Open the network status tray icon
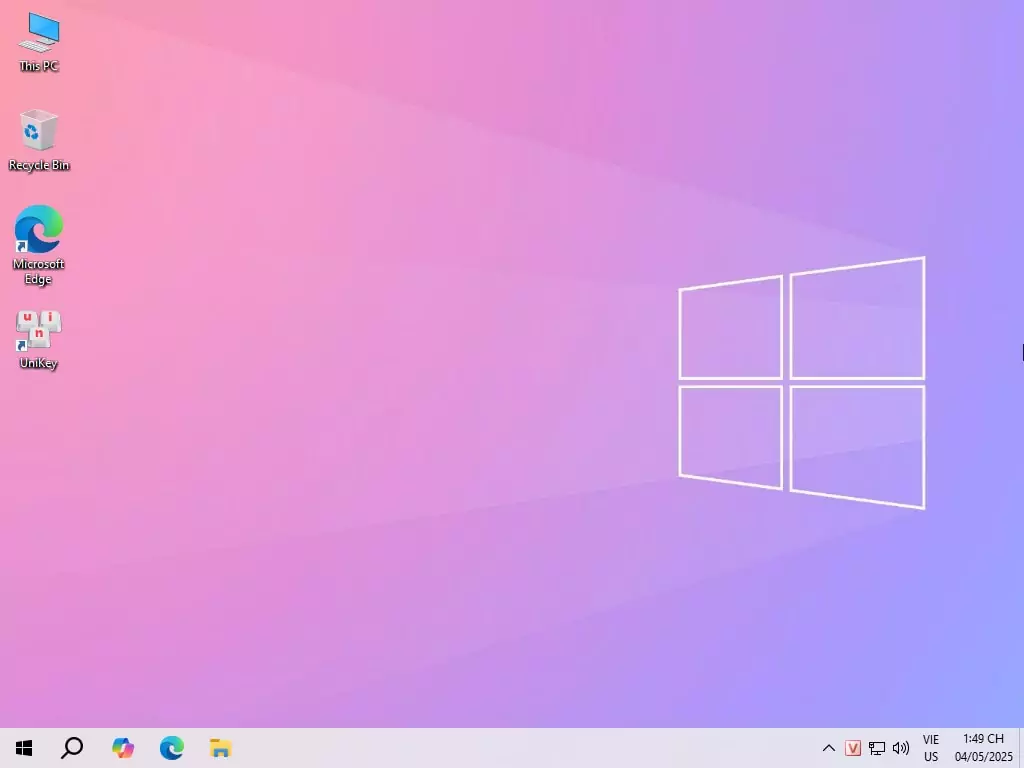The image size is (1024, 768). point(876,748)
